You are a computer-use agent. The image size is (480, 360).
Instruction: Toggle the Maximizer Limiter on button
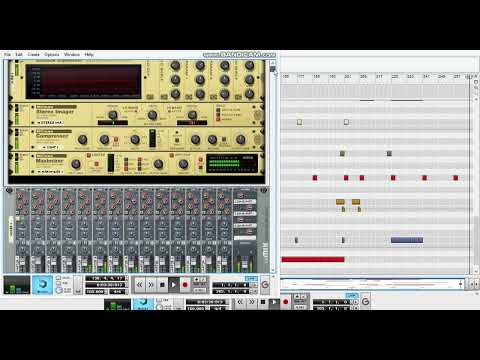(89, 155)
